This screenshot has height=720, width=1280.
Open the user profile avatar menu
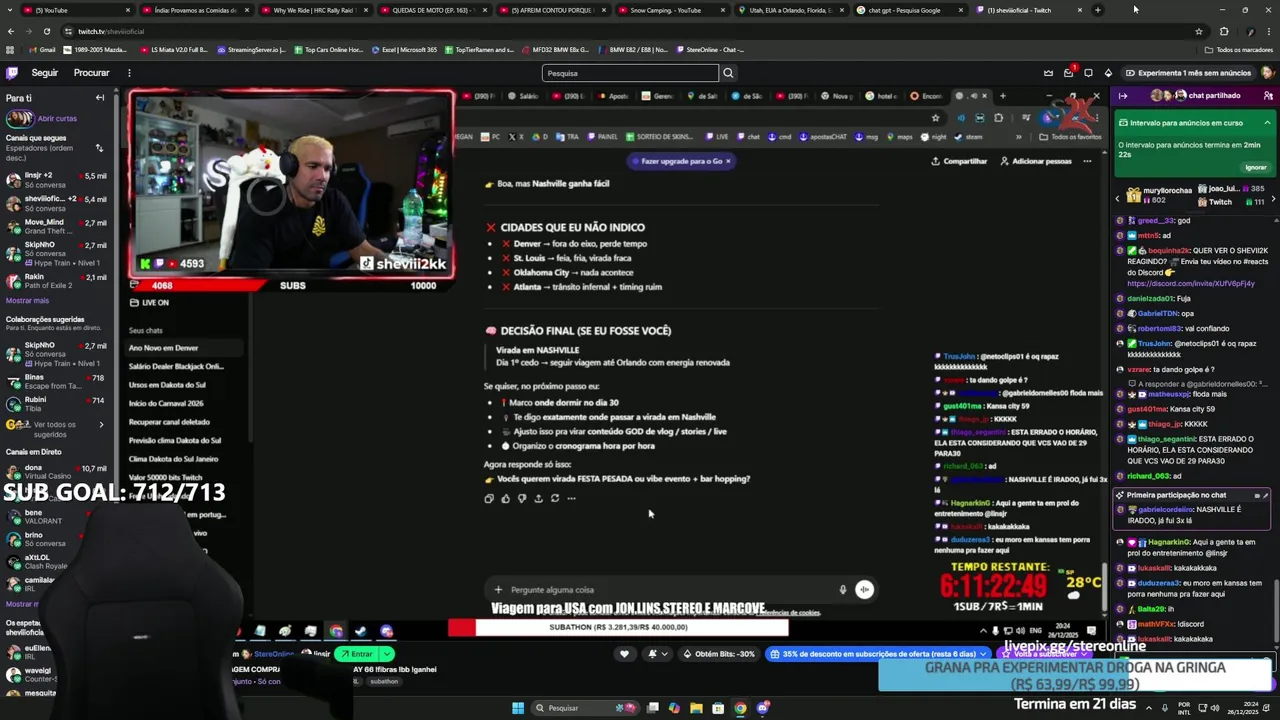click(1267, 73)
